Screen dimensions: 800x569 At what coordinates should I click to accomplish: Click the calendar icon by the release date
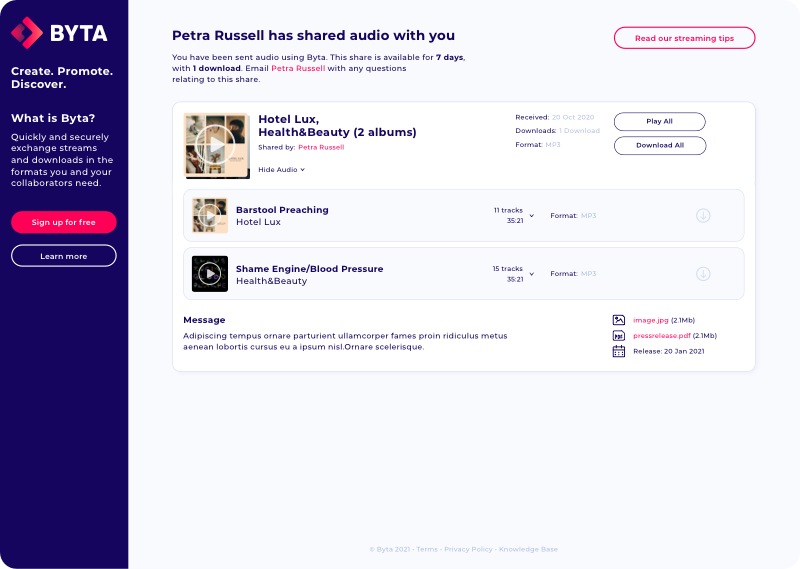click(x=619, y=351)
